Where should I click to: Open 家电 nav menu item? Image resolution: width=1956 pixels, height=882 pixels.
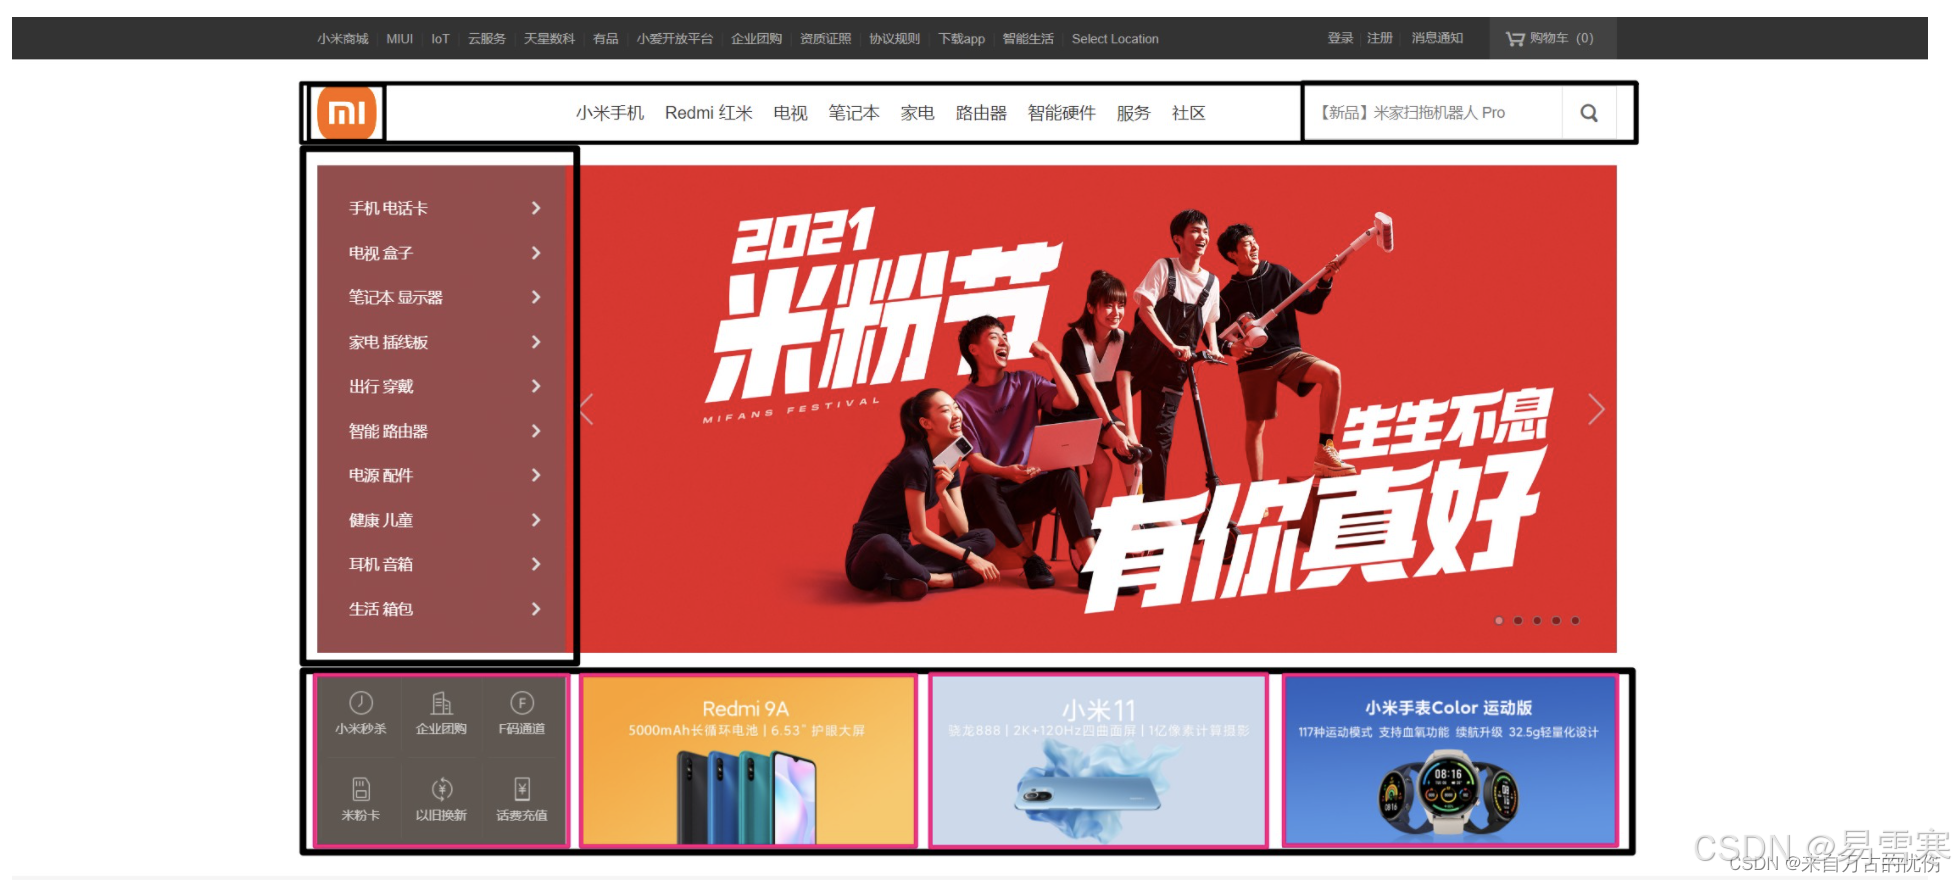[917, 113]
